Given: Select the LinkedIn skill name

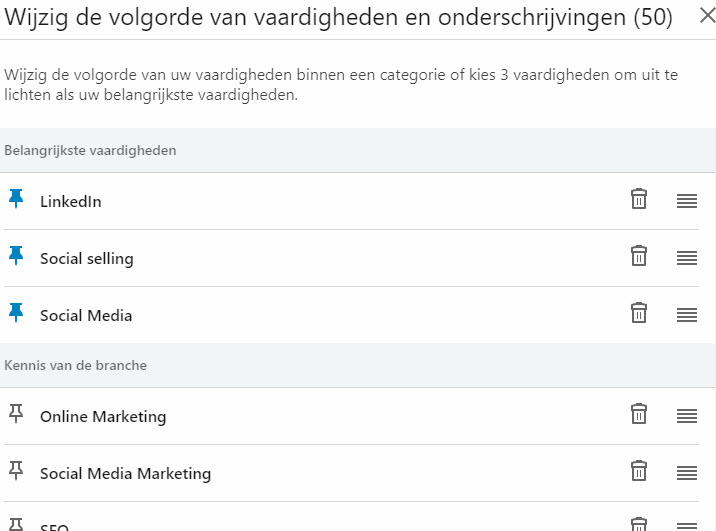Looking at the screenshot, I should [x=71, y=202].
